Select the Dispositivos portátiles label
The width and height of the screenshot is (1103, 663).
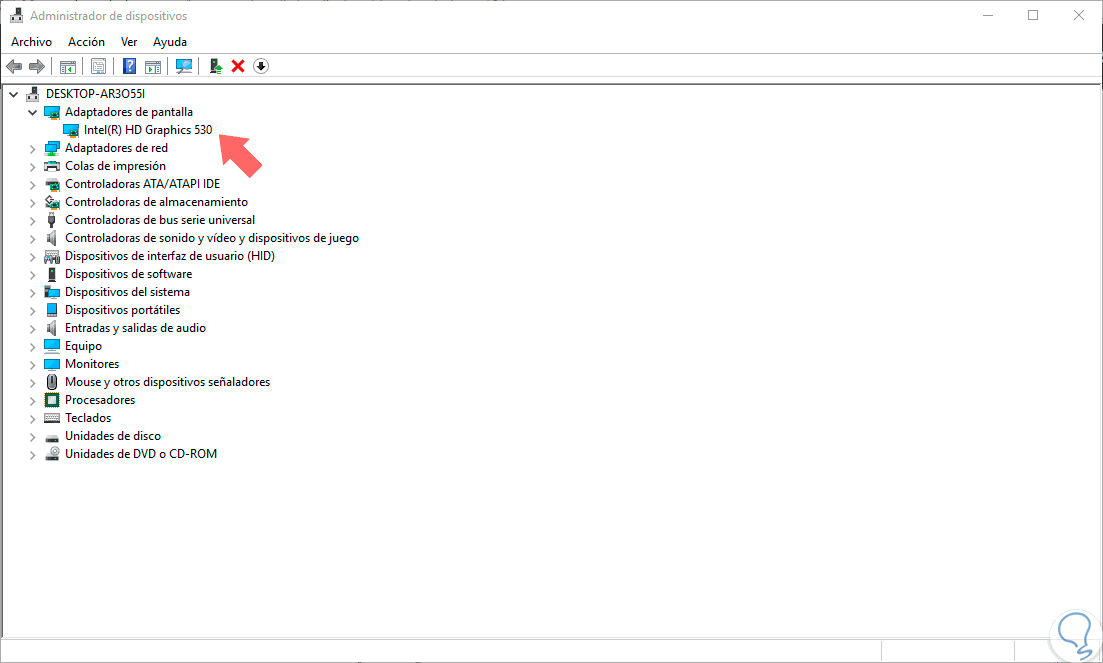[x=122, y=310]
